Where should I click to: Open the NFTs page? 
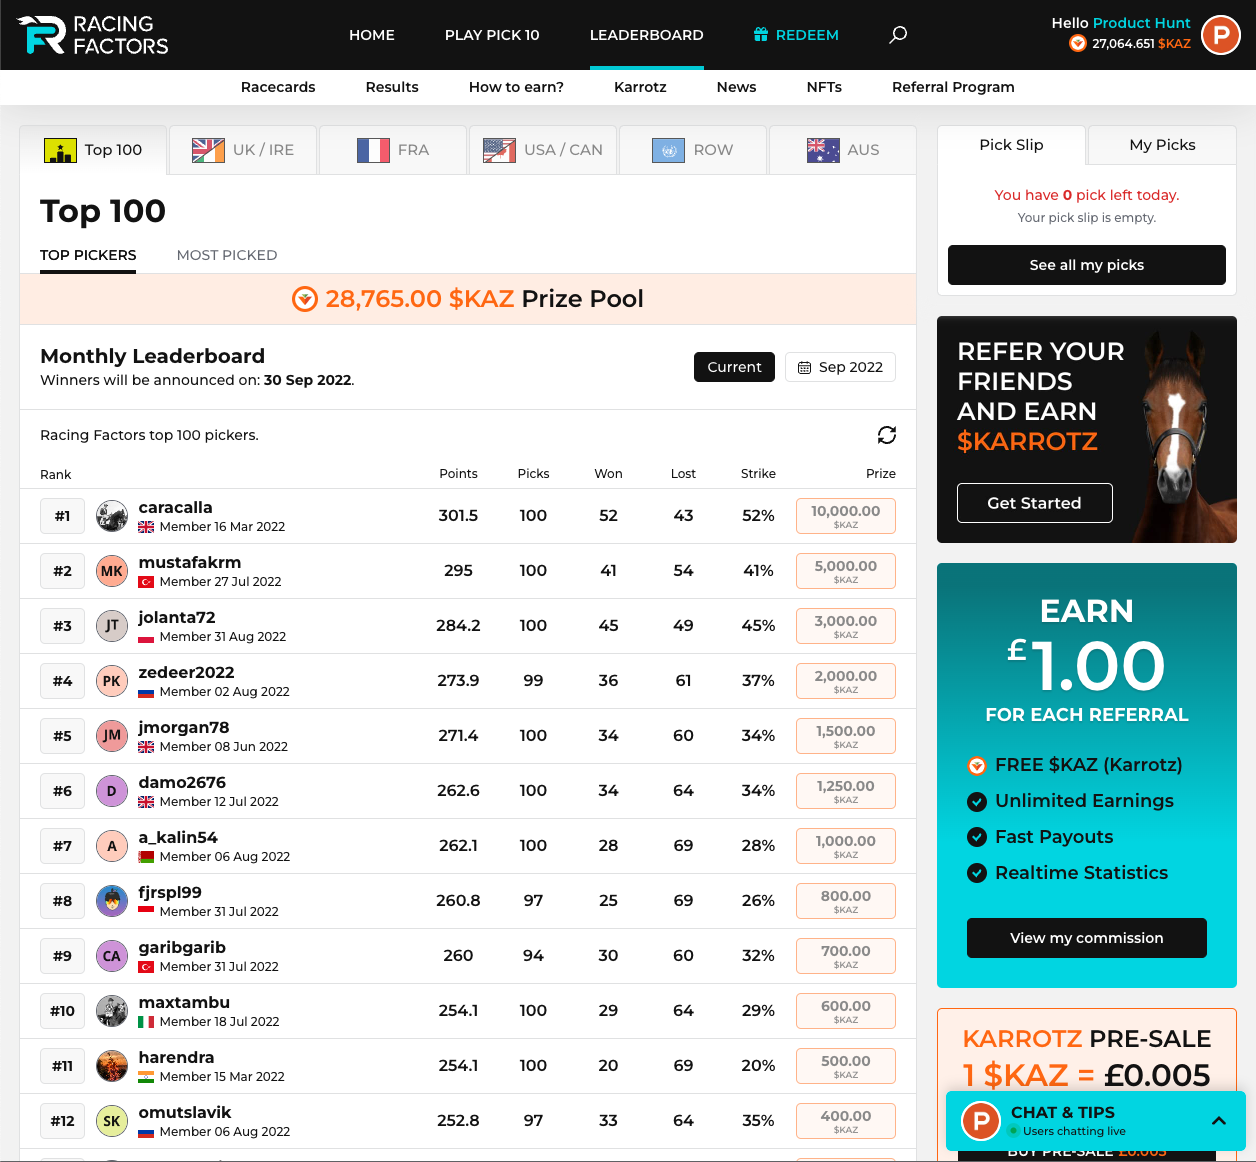[824, 87]
